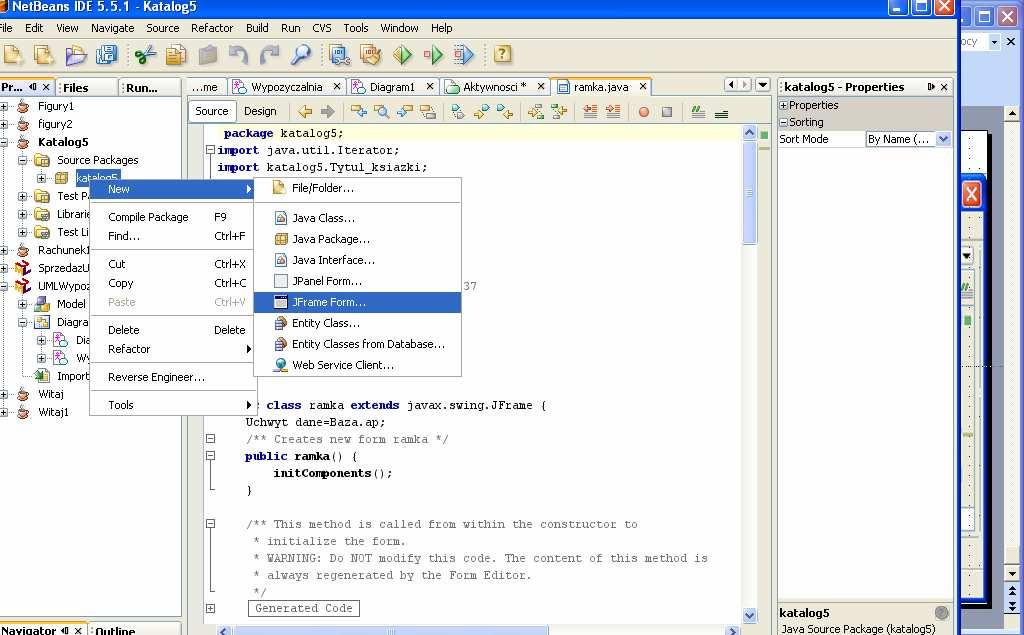Click the editor Back navigation arrow
The width and height of the screenshot is (1024, 635).
click(x=305, y=112)
